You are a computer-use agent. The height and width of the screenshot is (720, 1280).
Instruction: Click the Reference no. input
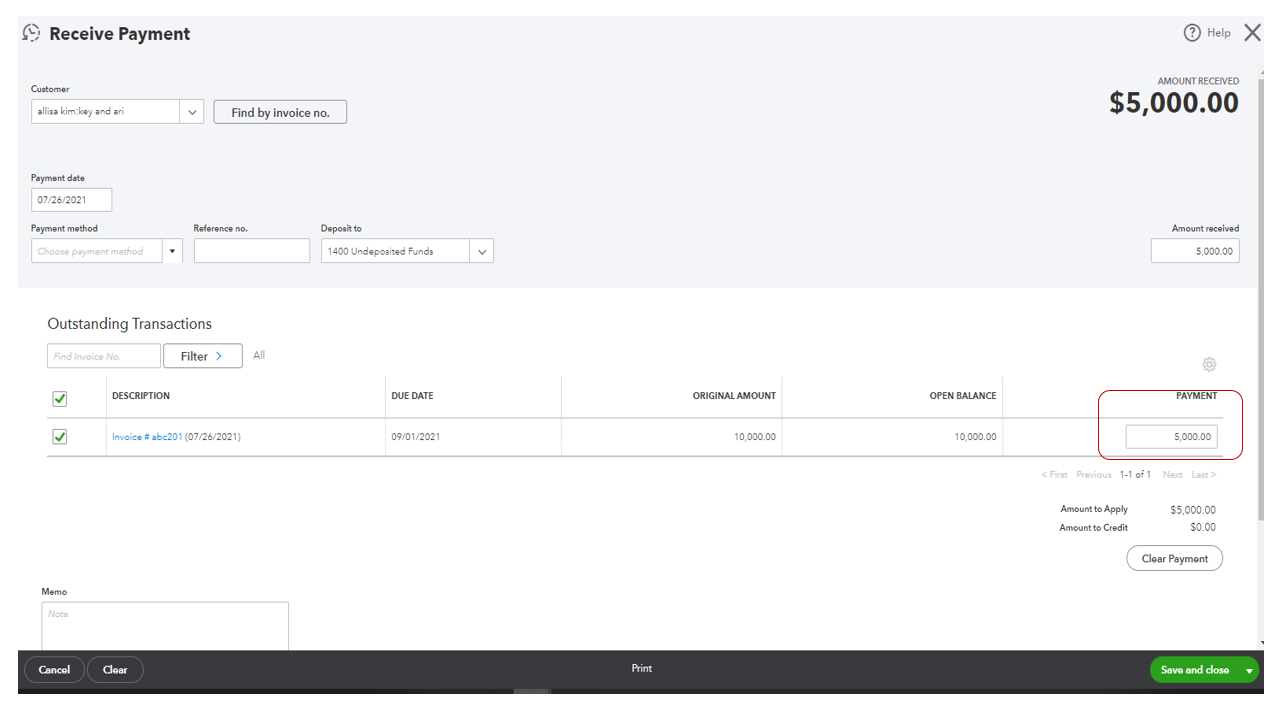pos(252,251)
